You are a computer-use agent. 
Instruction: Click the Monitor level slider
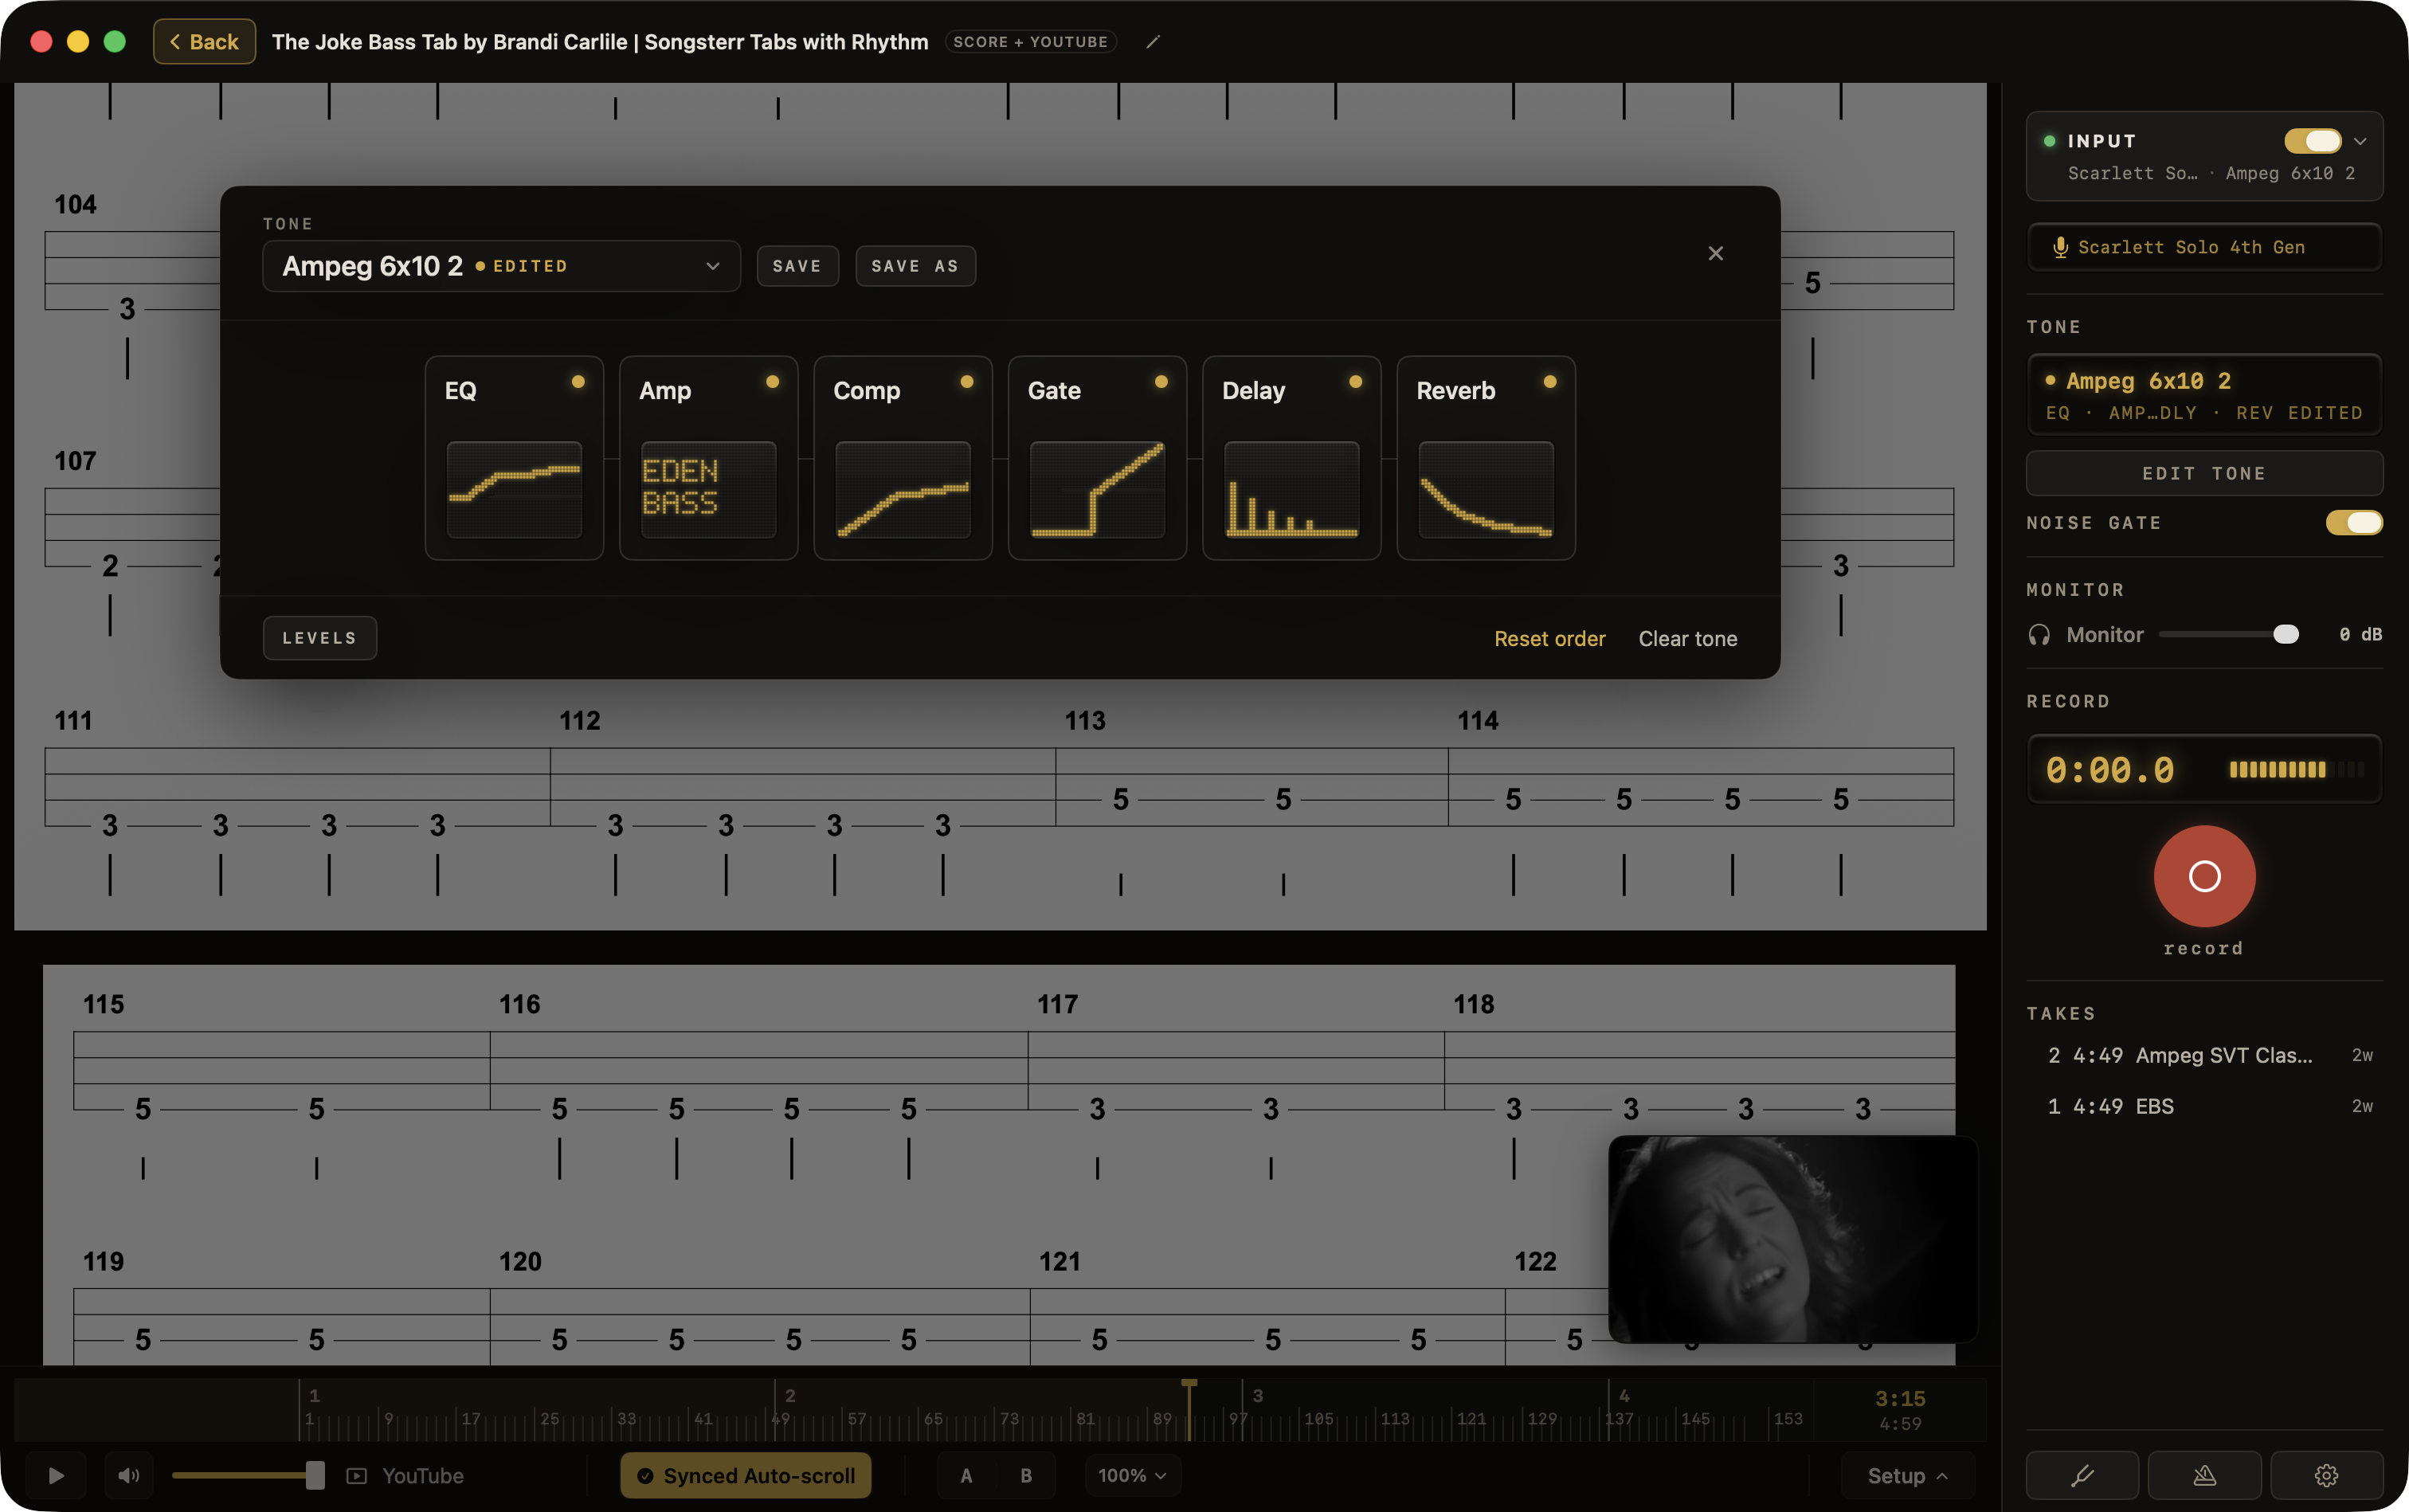pyautogui.click(x=2229, y=635)
